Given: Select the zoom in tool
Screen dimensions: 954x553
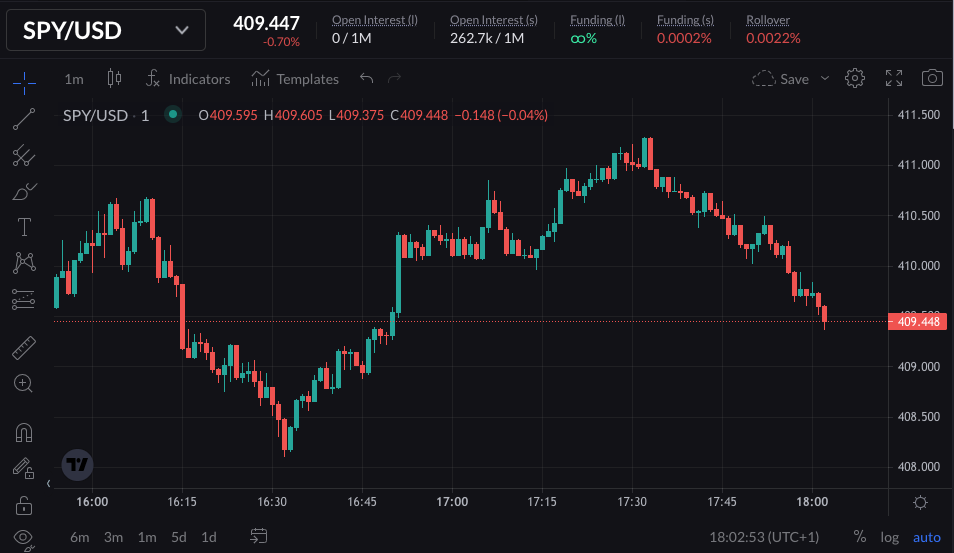Looking at the screenshot, I should coord(24,383).
